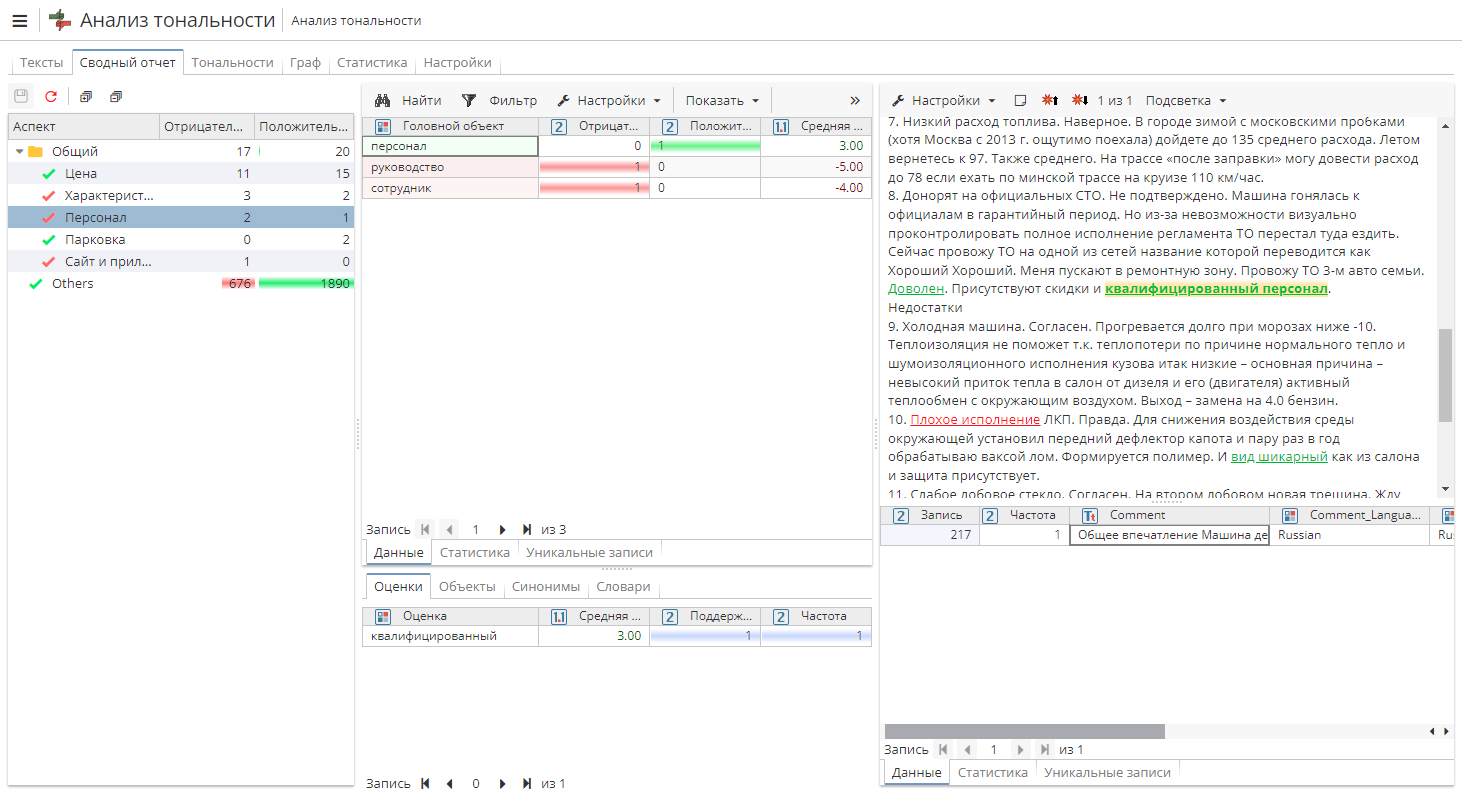Click highlighted phrase квалифицированный персонал
This screenshot has width=1462, height=793.
(x=1216, y=289)
